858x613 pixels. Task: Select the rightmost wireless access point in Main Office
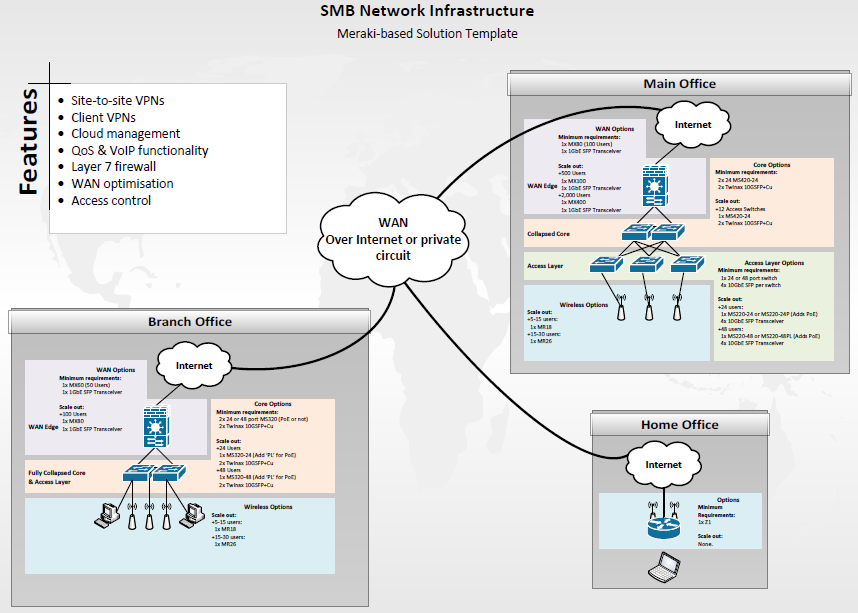point(677,307)
